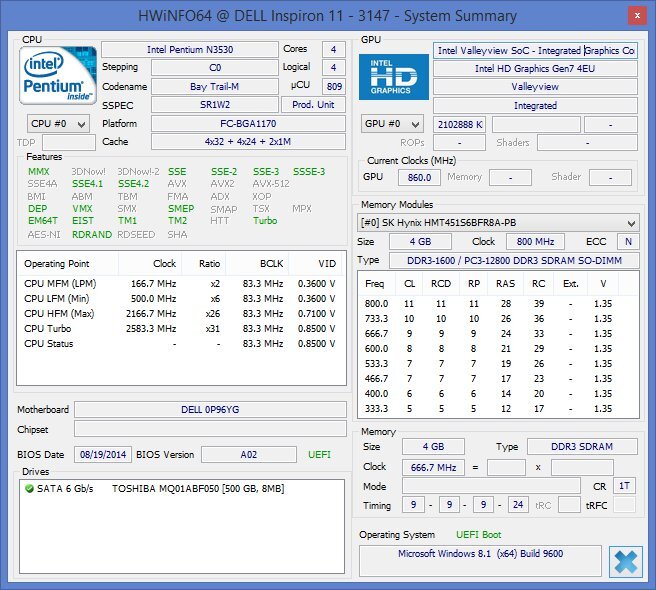Click the SR1W2 SSPEC value
Viewport: 656px width, 590px height.
(215, 105)
